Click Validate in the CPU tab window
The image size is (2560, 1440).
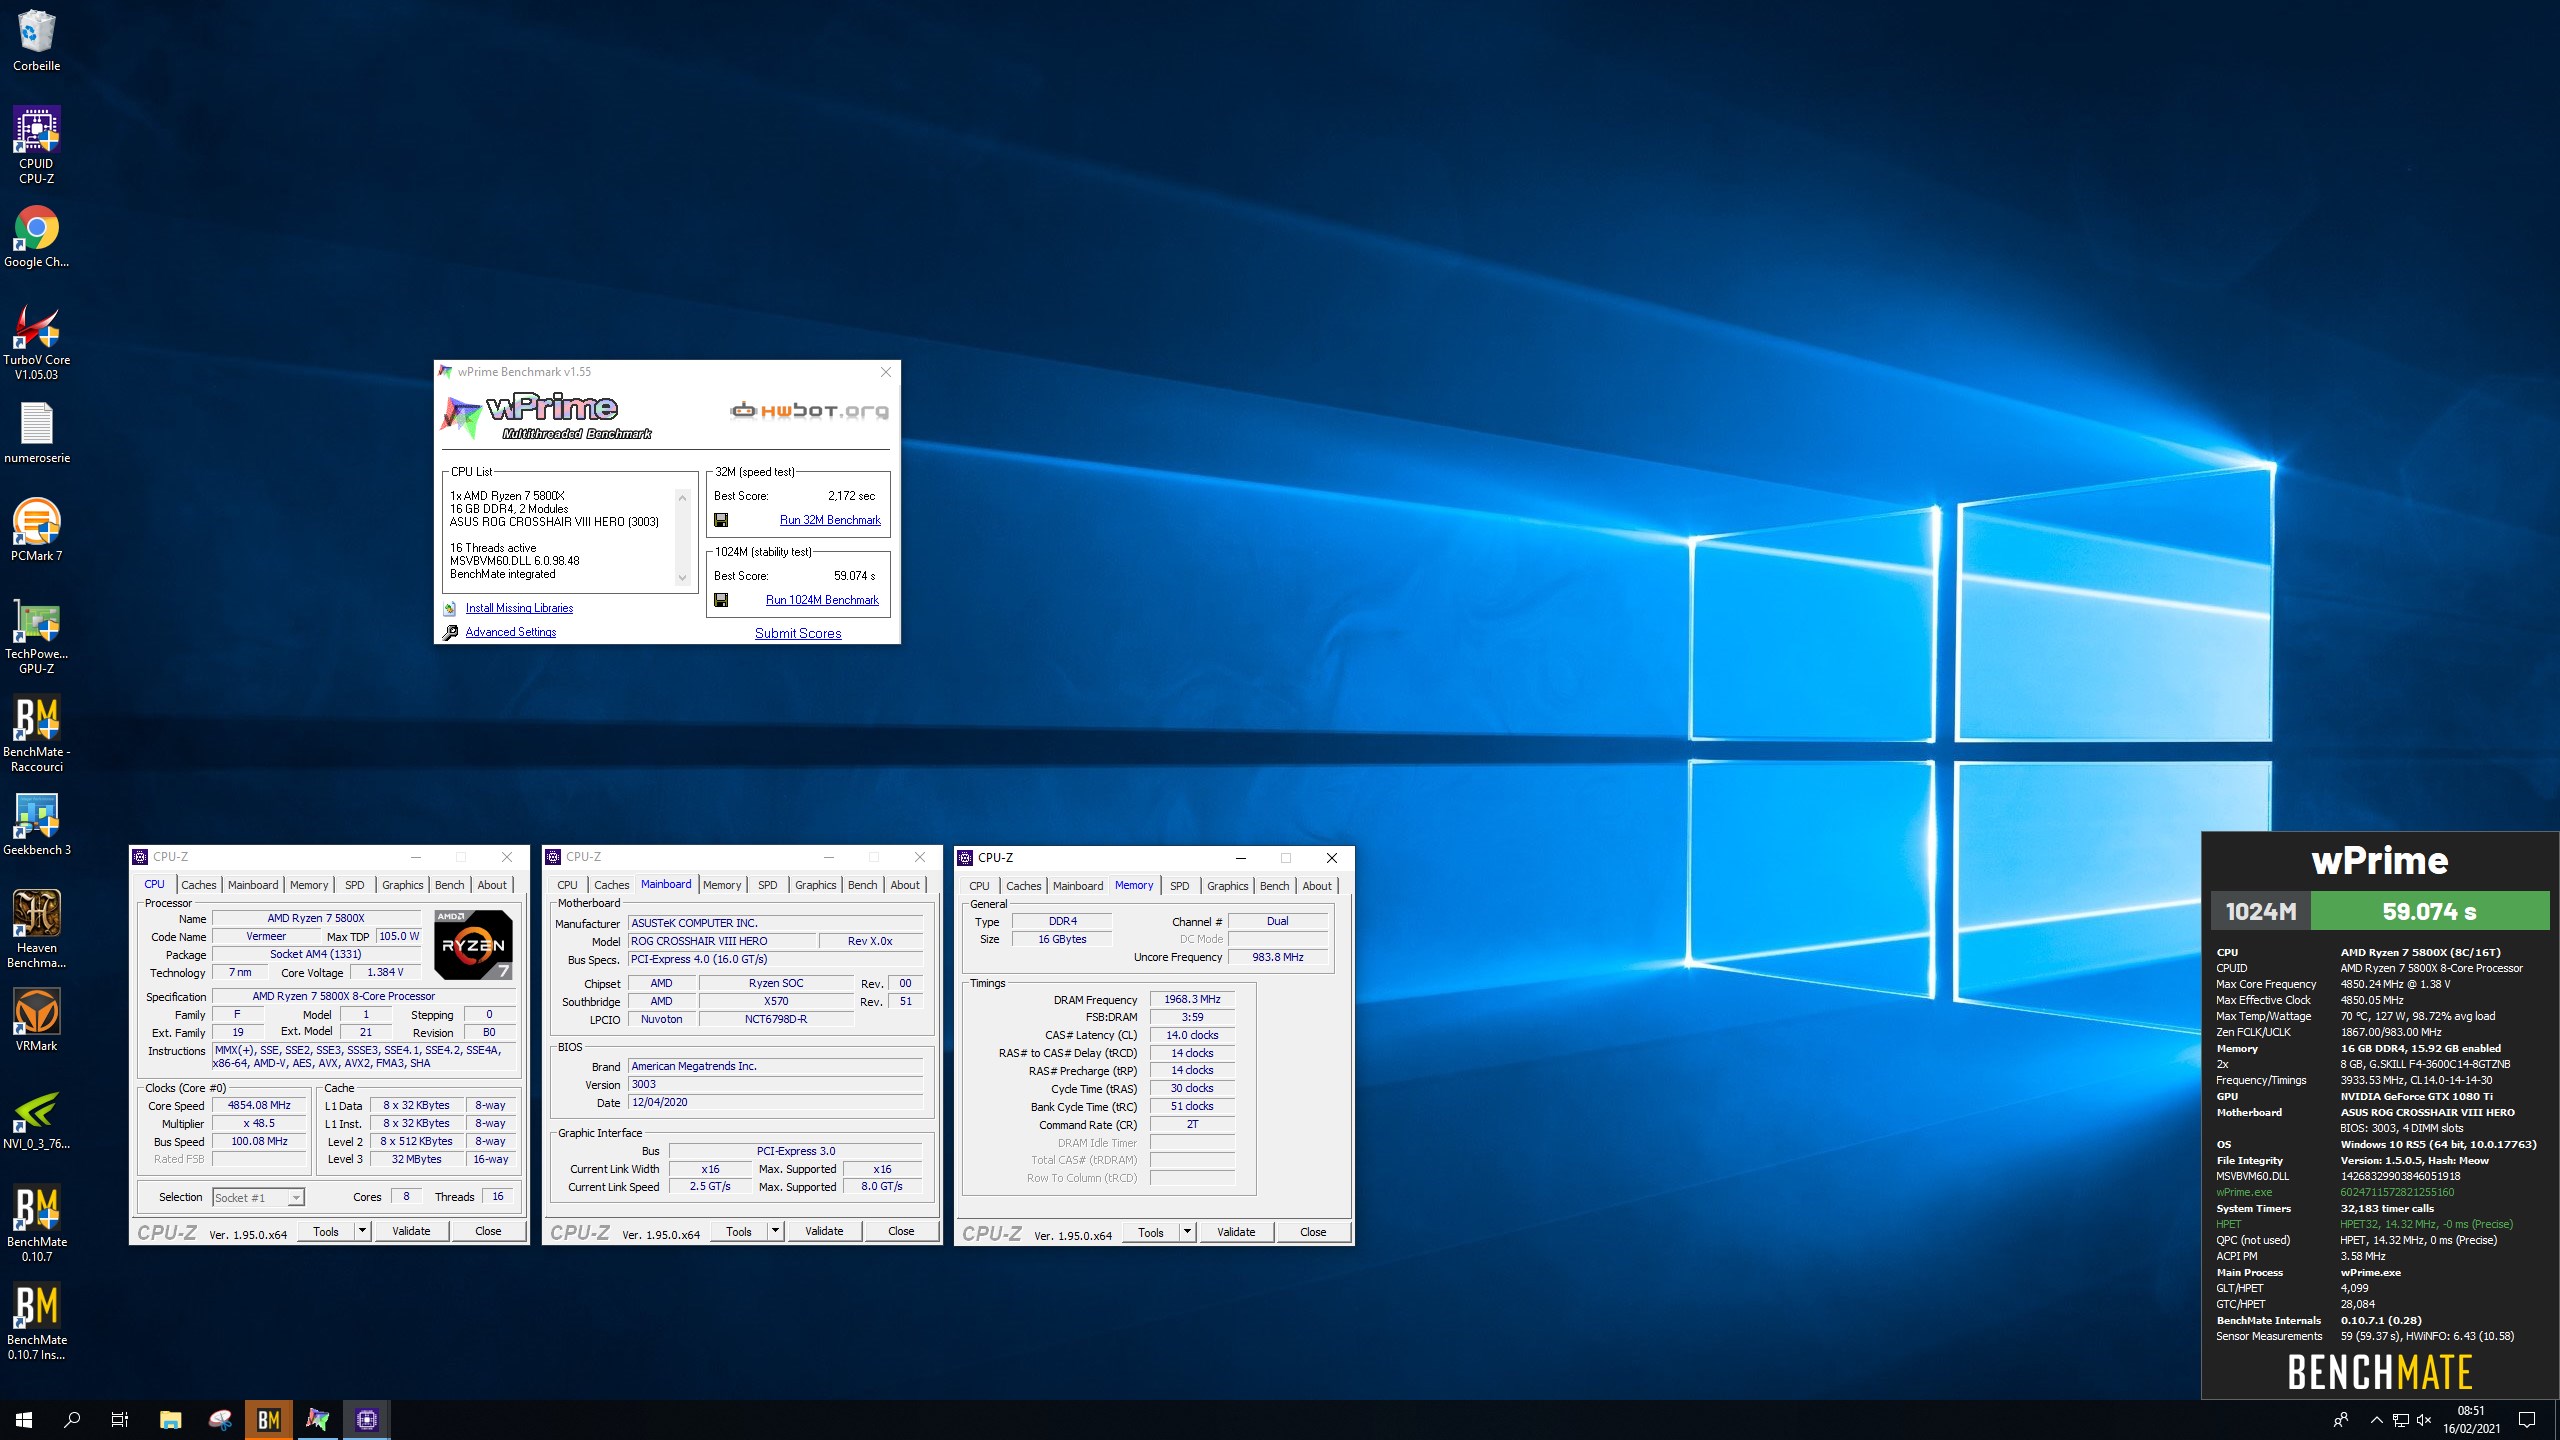coord(411,1231)
